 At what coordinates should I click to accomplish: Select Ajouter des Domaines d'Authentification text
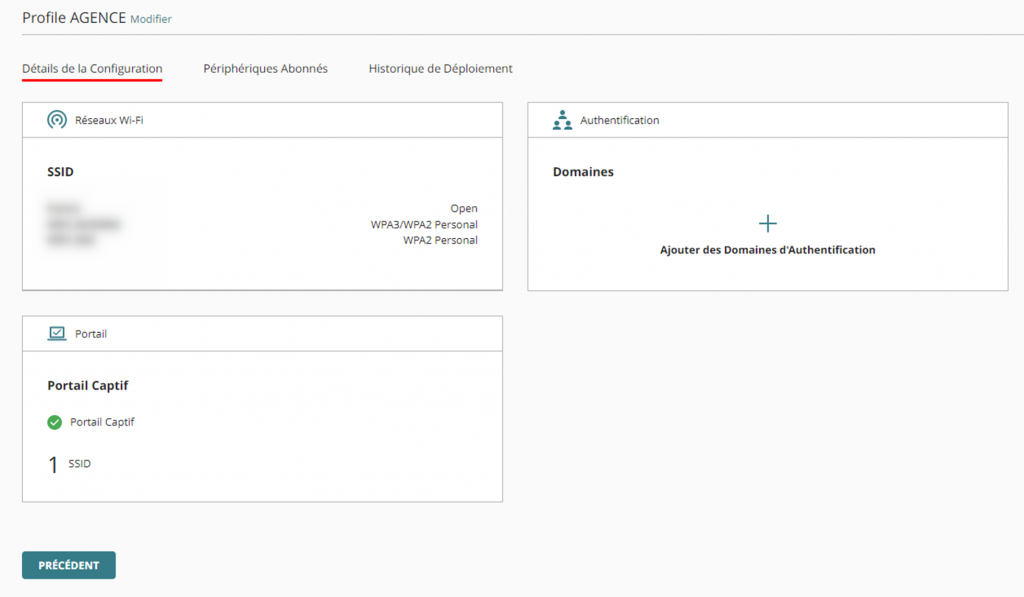[767, 250]
